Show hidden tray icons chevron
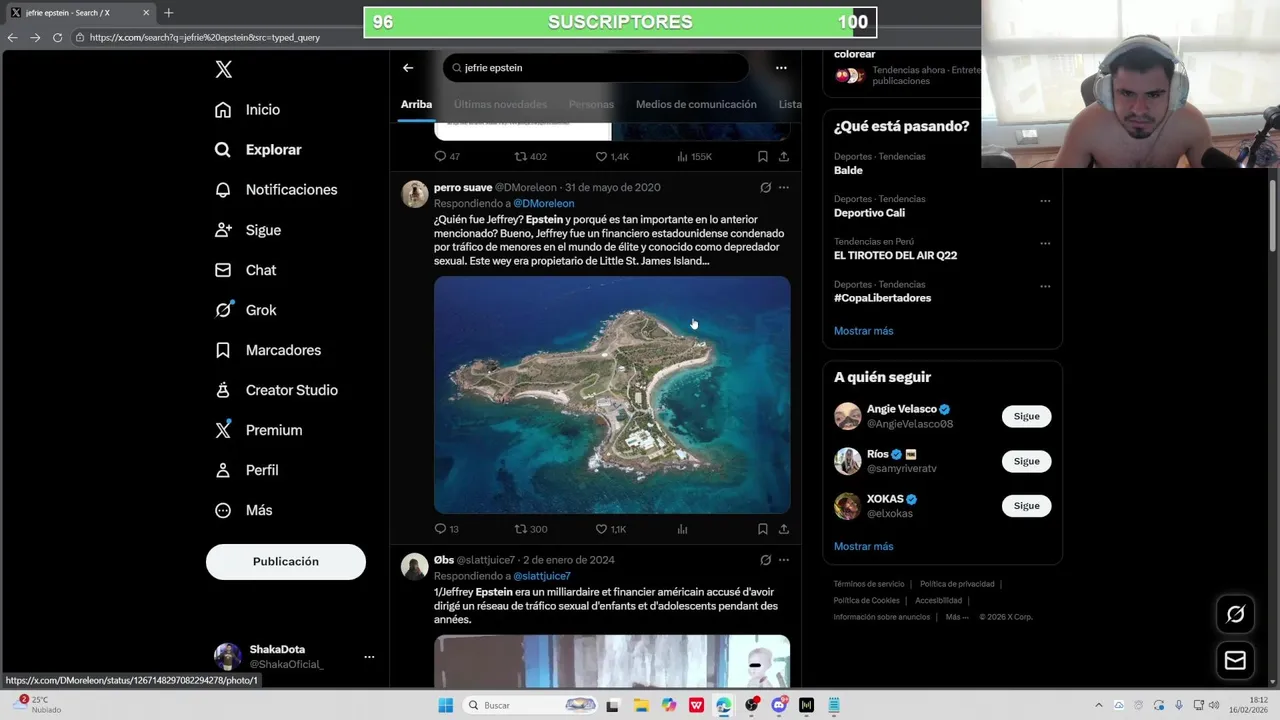This screenshot has height=720, width=1280. tap(1098, 705)
